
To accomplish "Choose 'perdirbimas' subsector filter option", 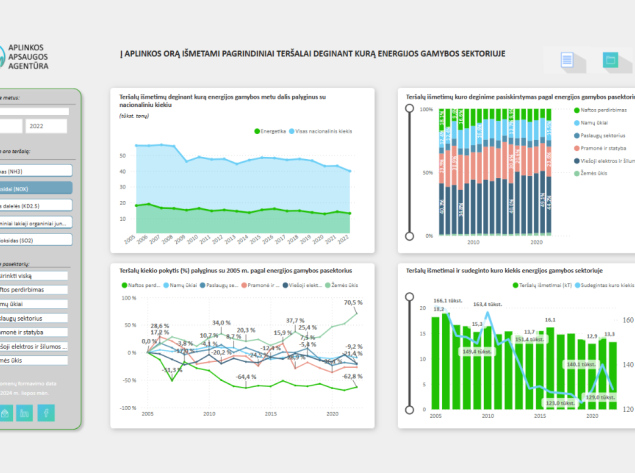I will (34, 290).
